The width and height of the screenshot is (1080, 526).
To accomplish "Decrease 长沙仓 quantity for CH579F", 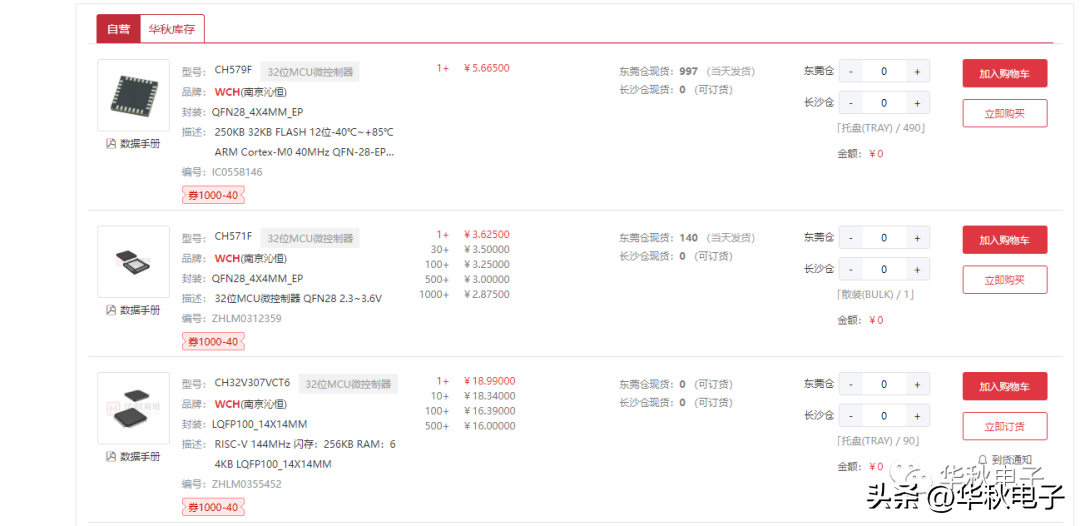I will [850, 103].
